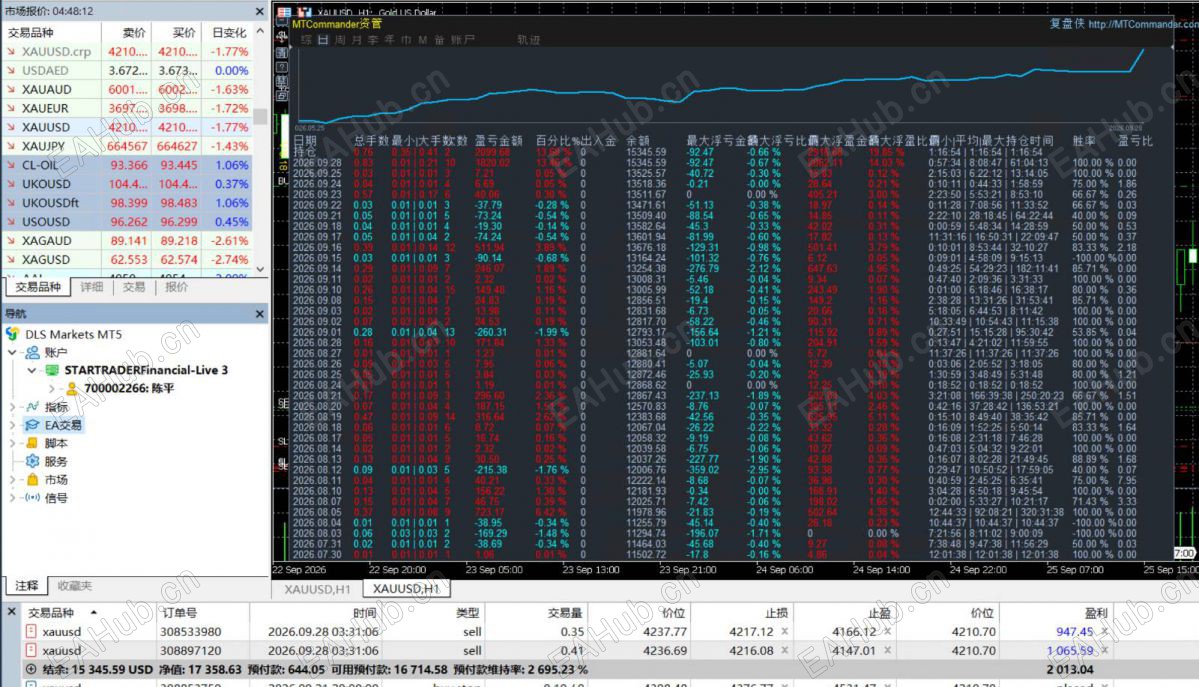Viewport: 1199px width, 687px height.
Task: Click the EA交易 graduation cap icon
Action: [32, 425]
